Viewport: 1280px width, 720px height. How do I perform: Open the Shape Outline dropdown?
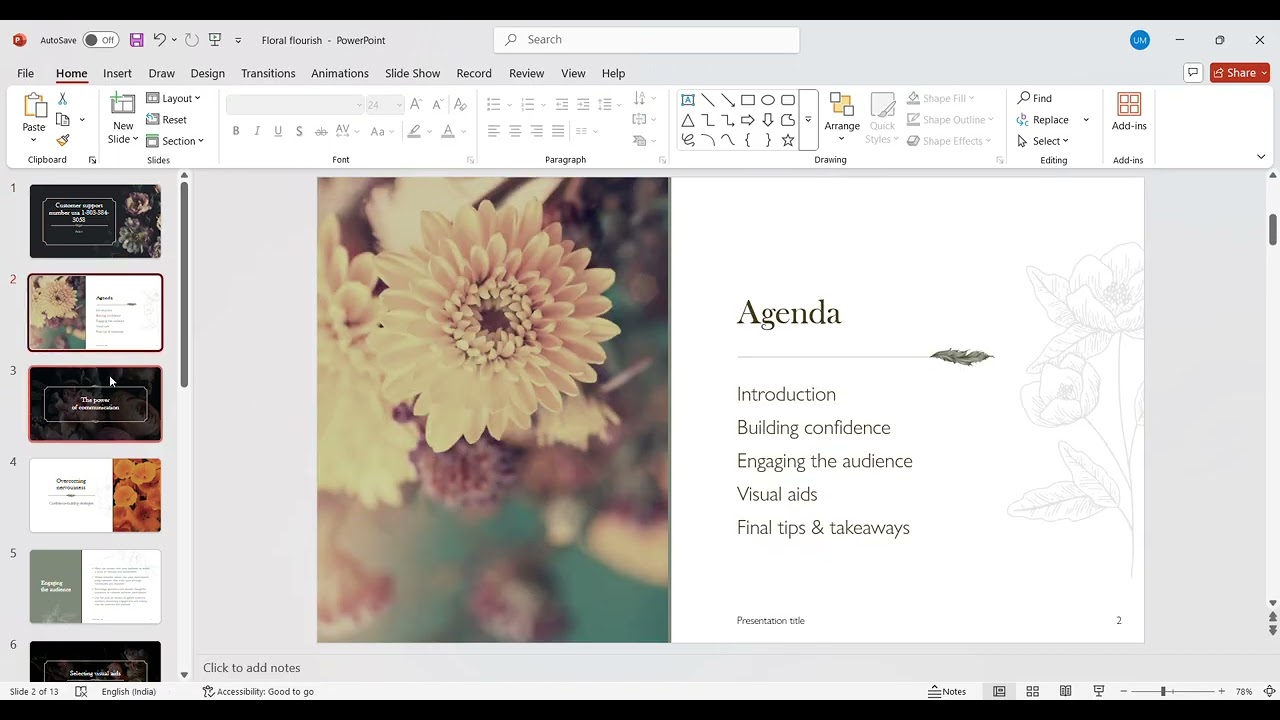coord(950,120)
